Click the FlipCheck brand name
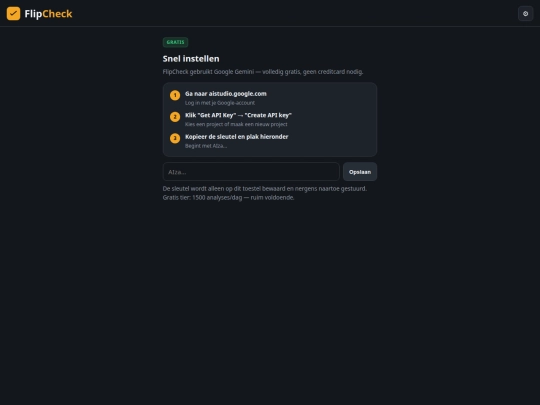This screenshot has height=405, width=540. (x=48, y=14)
